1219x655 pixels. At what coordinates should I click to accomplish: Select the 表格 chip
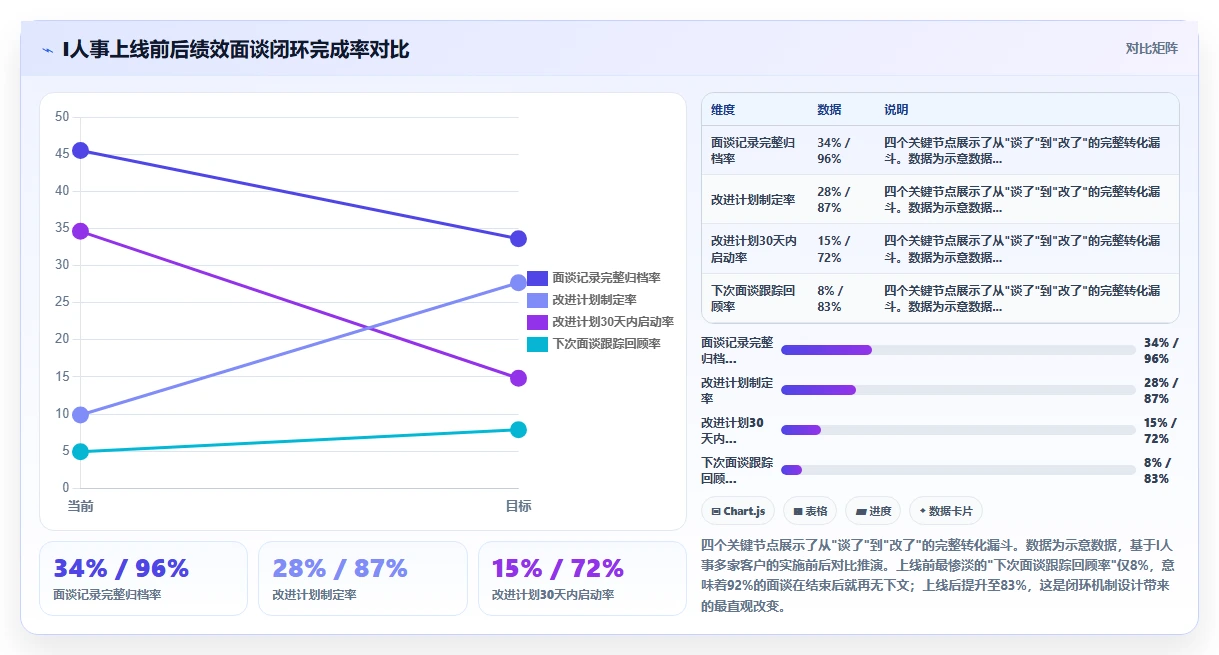pyautogui.click(x=810, y=511)
